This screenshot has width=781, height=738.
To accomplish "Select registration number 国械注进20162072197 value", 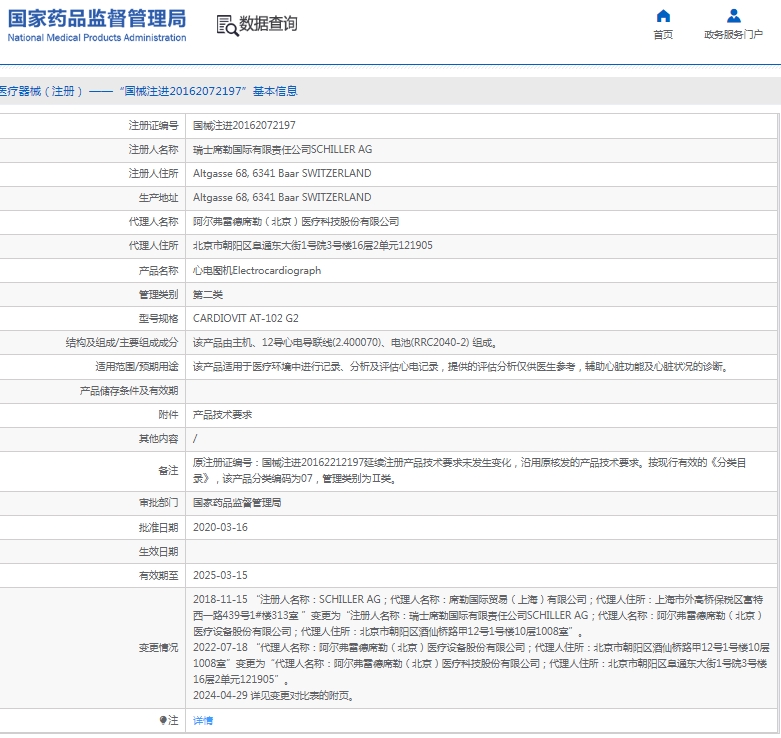I will 244,125.
